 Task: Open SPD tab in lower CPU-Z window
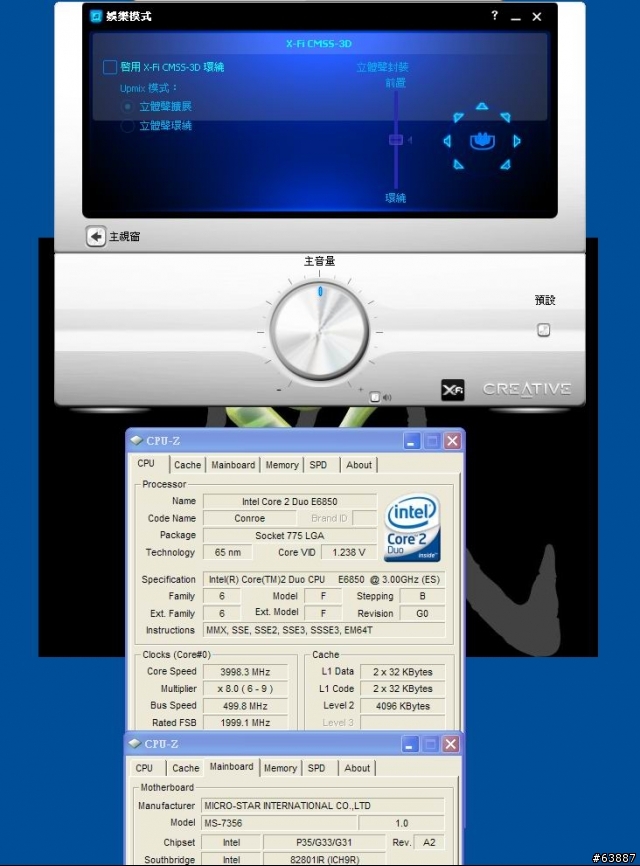[x=316, y=768]
